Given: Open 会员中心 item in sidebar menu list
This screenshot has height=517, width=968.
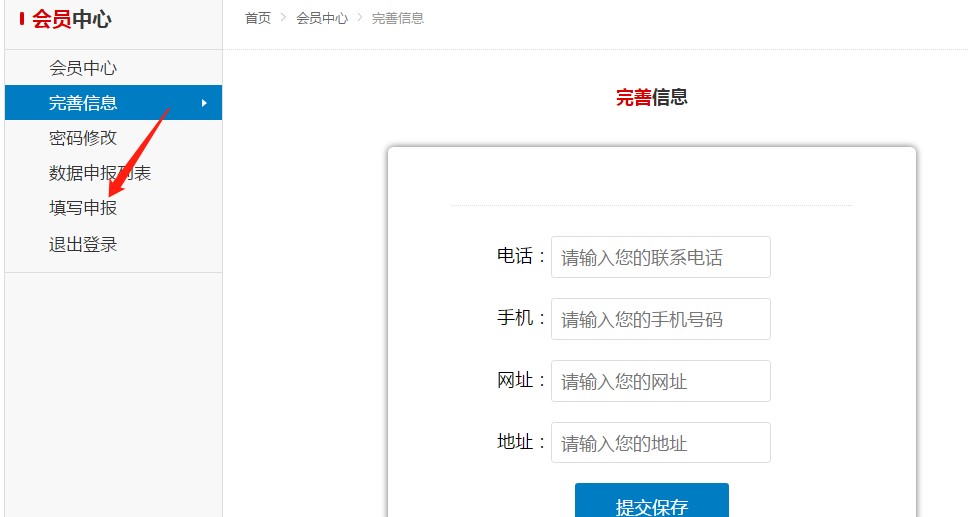Looking at the screenshot, I should tap(83, 68).
